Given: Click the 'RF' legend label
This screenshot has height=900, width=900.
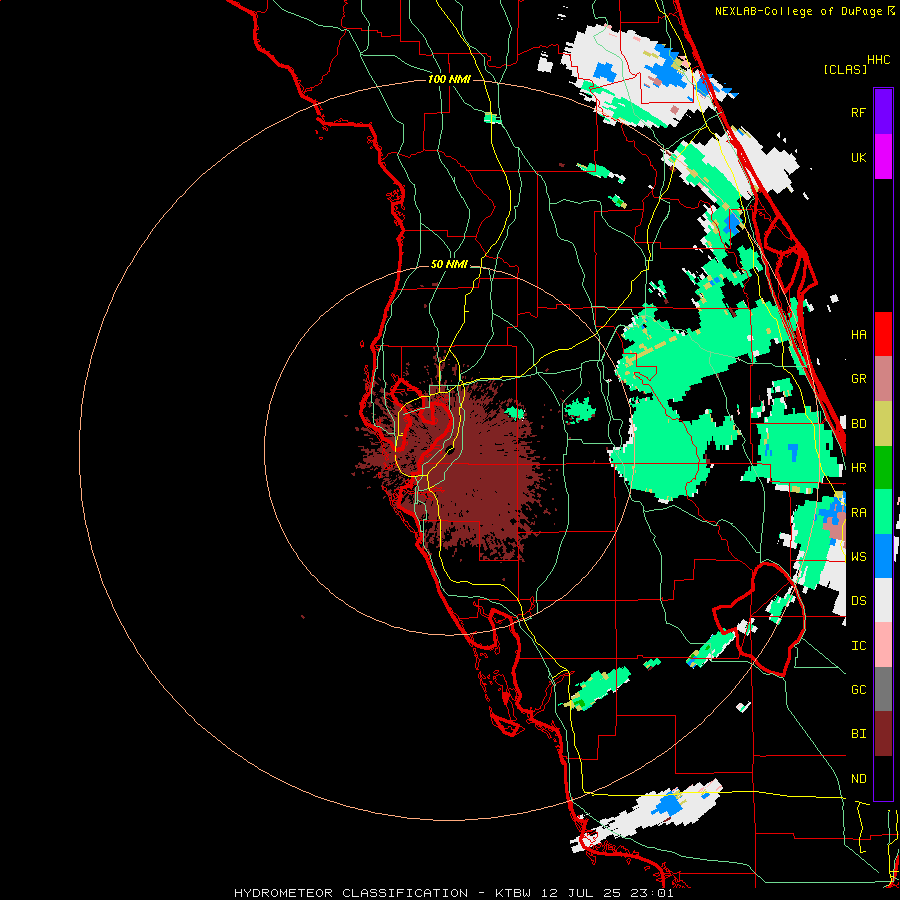Looking at the screenshot, I should (x=858, y=112).
